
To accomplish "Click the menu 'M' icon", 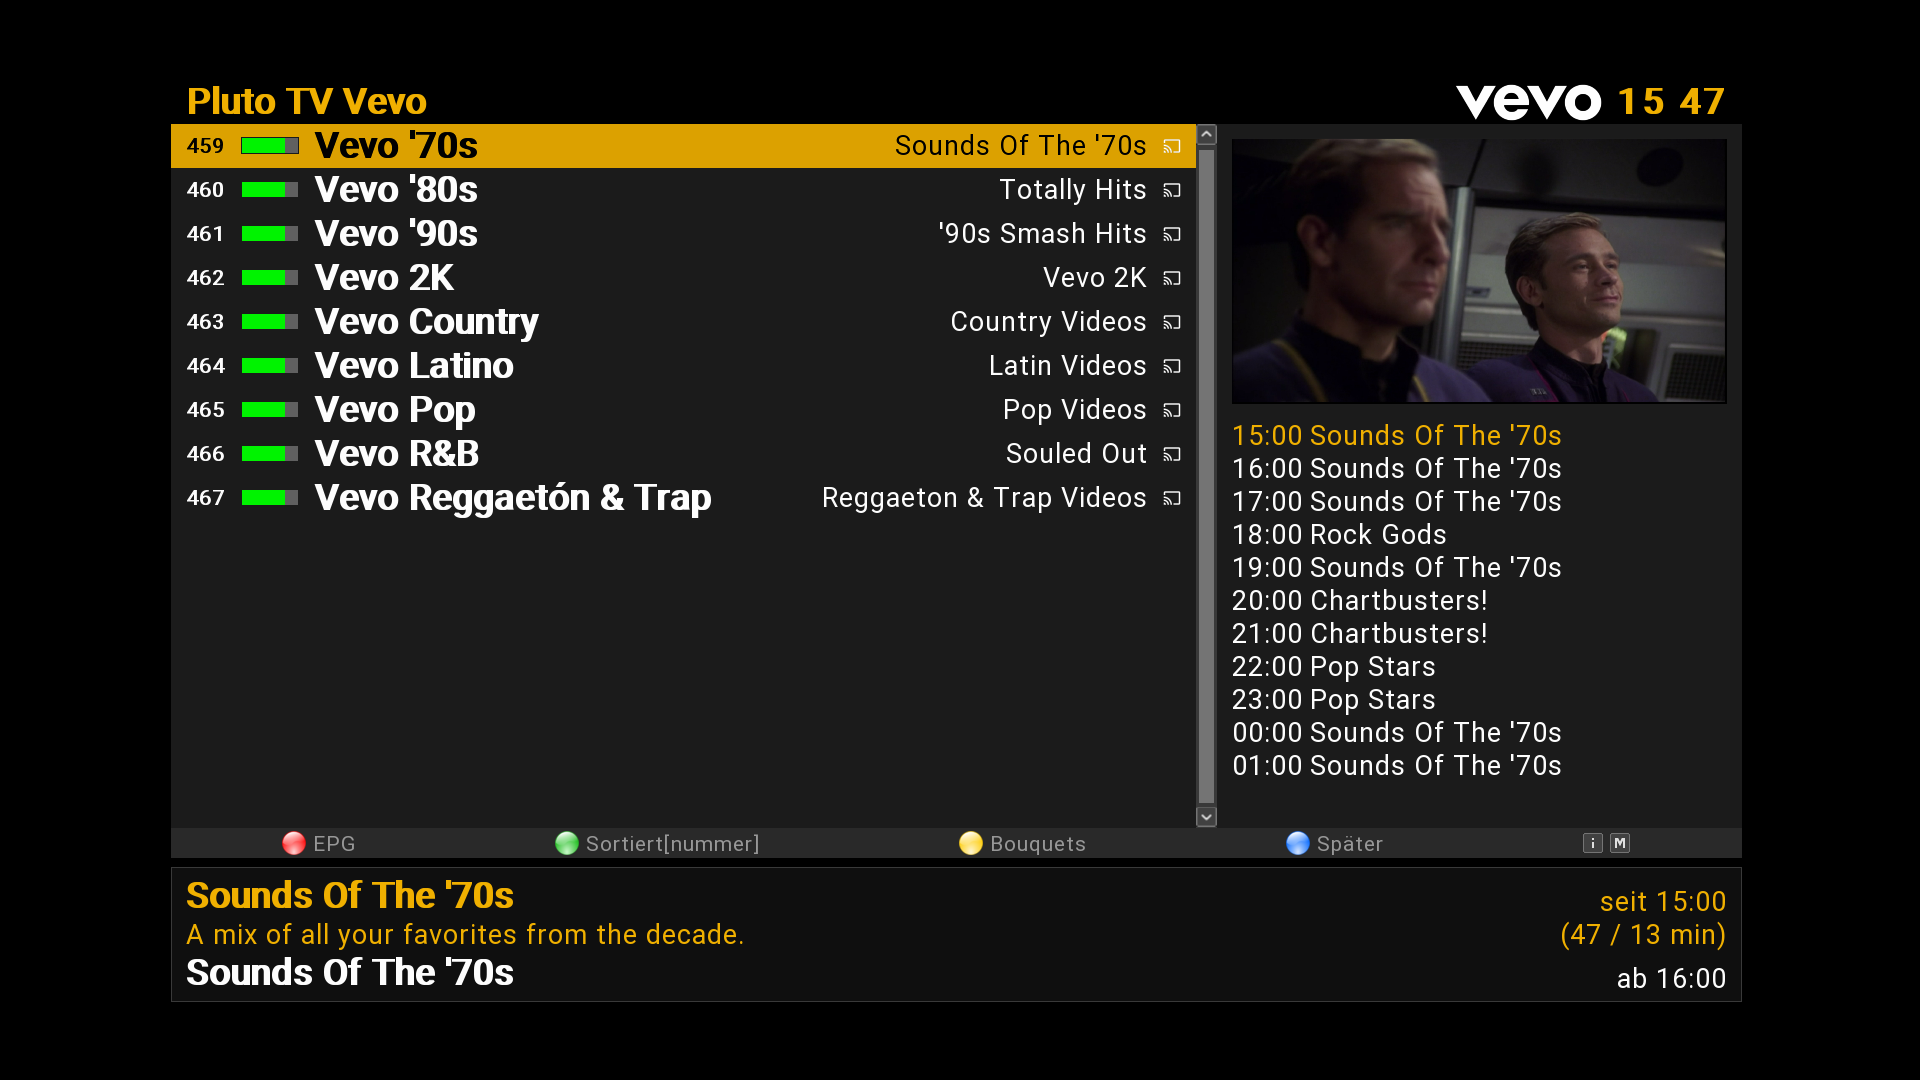I will tap(1620, 843).
